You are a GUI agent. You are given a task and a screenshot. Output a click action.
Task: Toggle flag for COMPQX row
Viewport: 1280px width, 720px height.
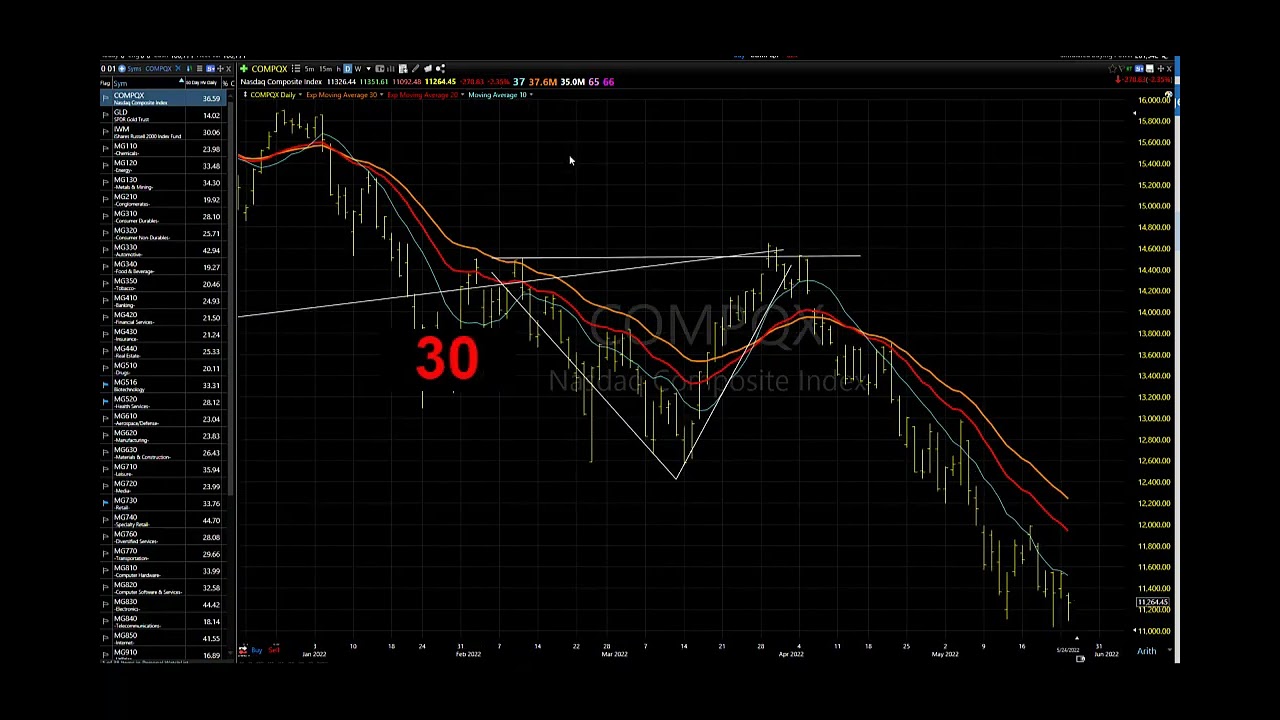pyautogui.click(x=106, y=98)
